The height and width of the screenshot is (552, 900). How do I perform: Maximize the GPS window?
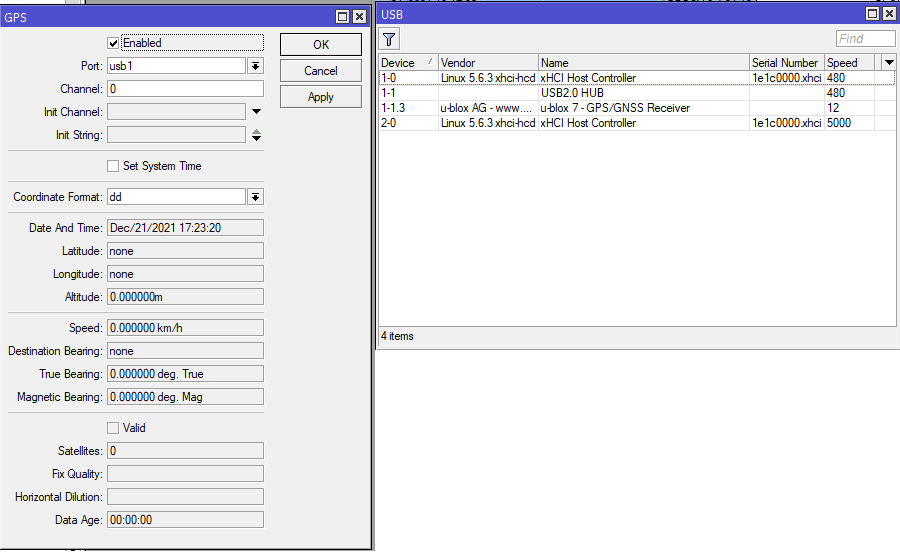(x=342, y=17)
